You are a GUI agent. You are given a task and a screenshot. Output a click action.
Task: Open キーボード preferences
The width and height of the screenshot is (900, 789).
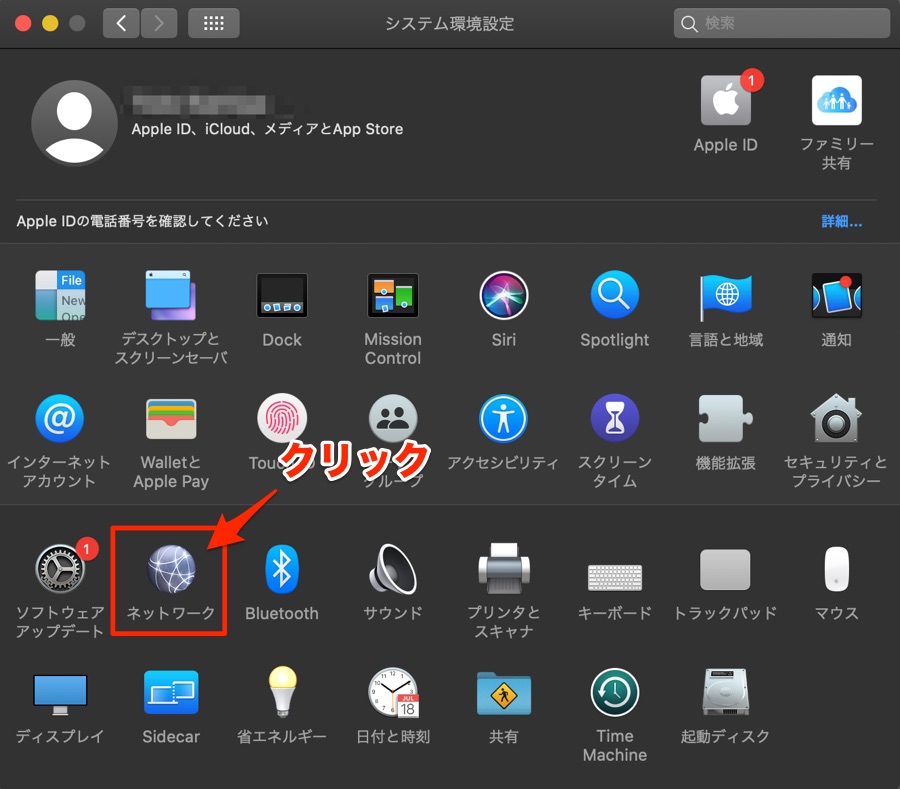coord(615,577)
